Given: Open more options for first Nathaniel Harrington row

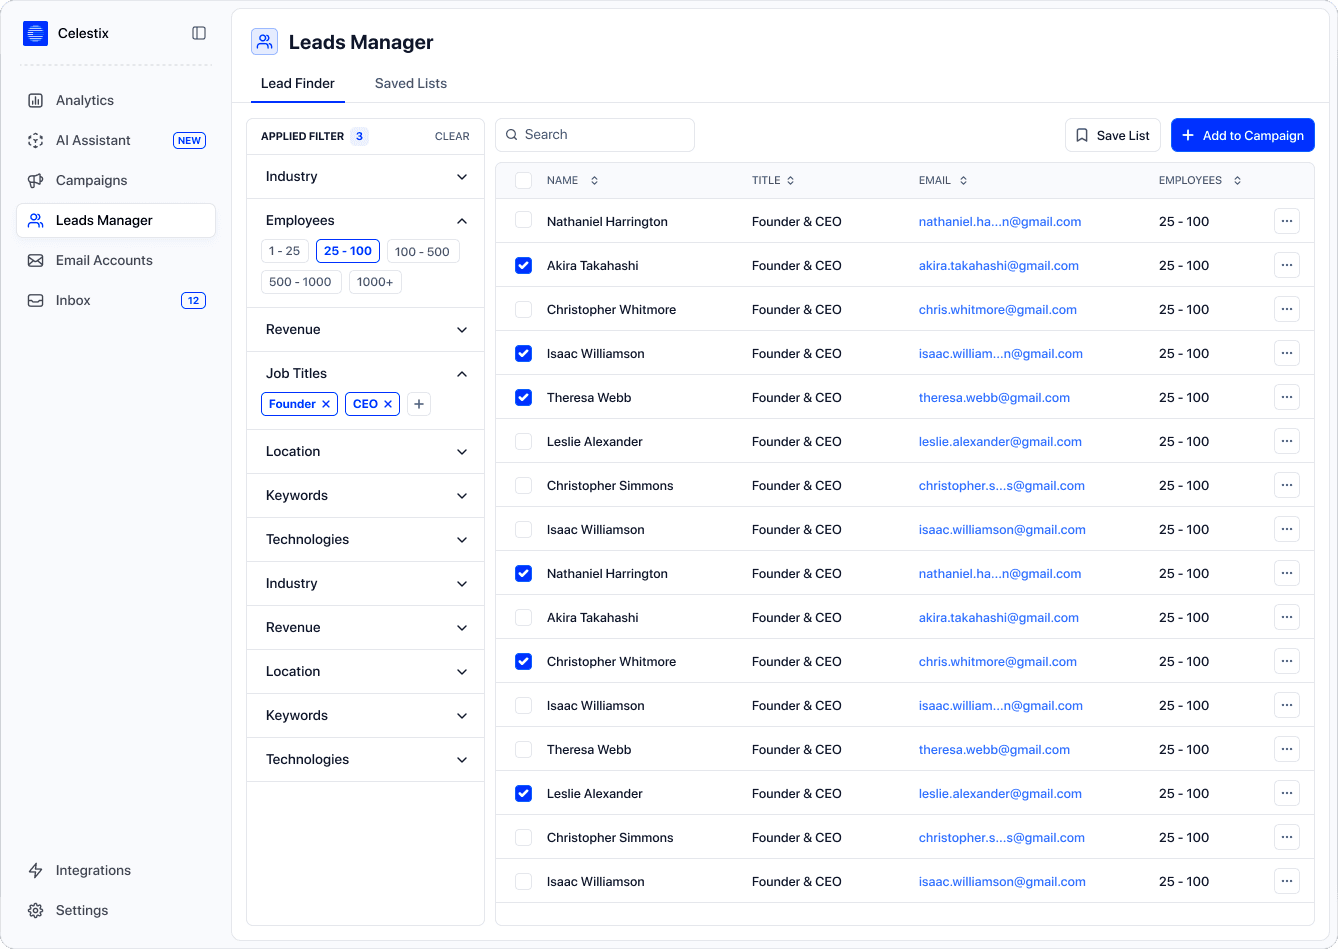Looking at the screenshot, I should pyautogui.click(x=1287, y=221).
